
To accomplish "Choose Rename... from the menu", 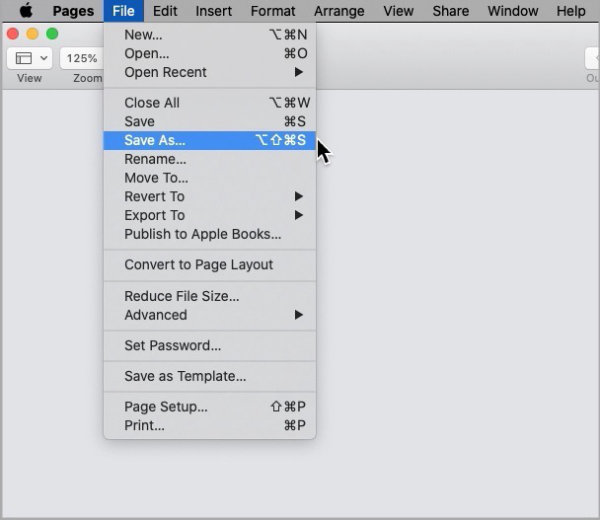I will click(x=210, y=159).
